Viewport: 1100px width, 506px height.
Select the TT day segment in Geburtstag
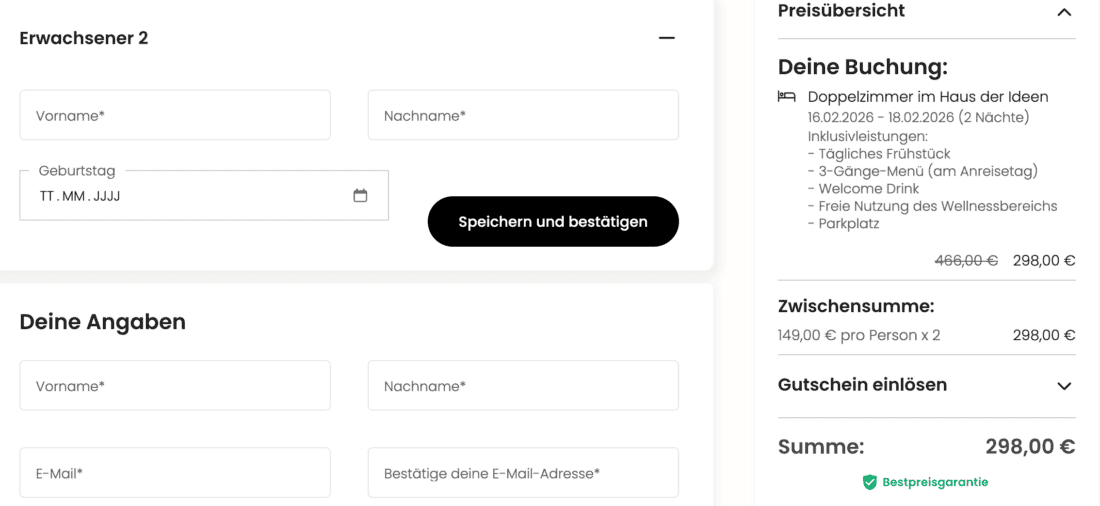click(47, 196)
